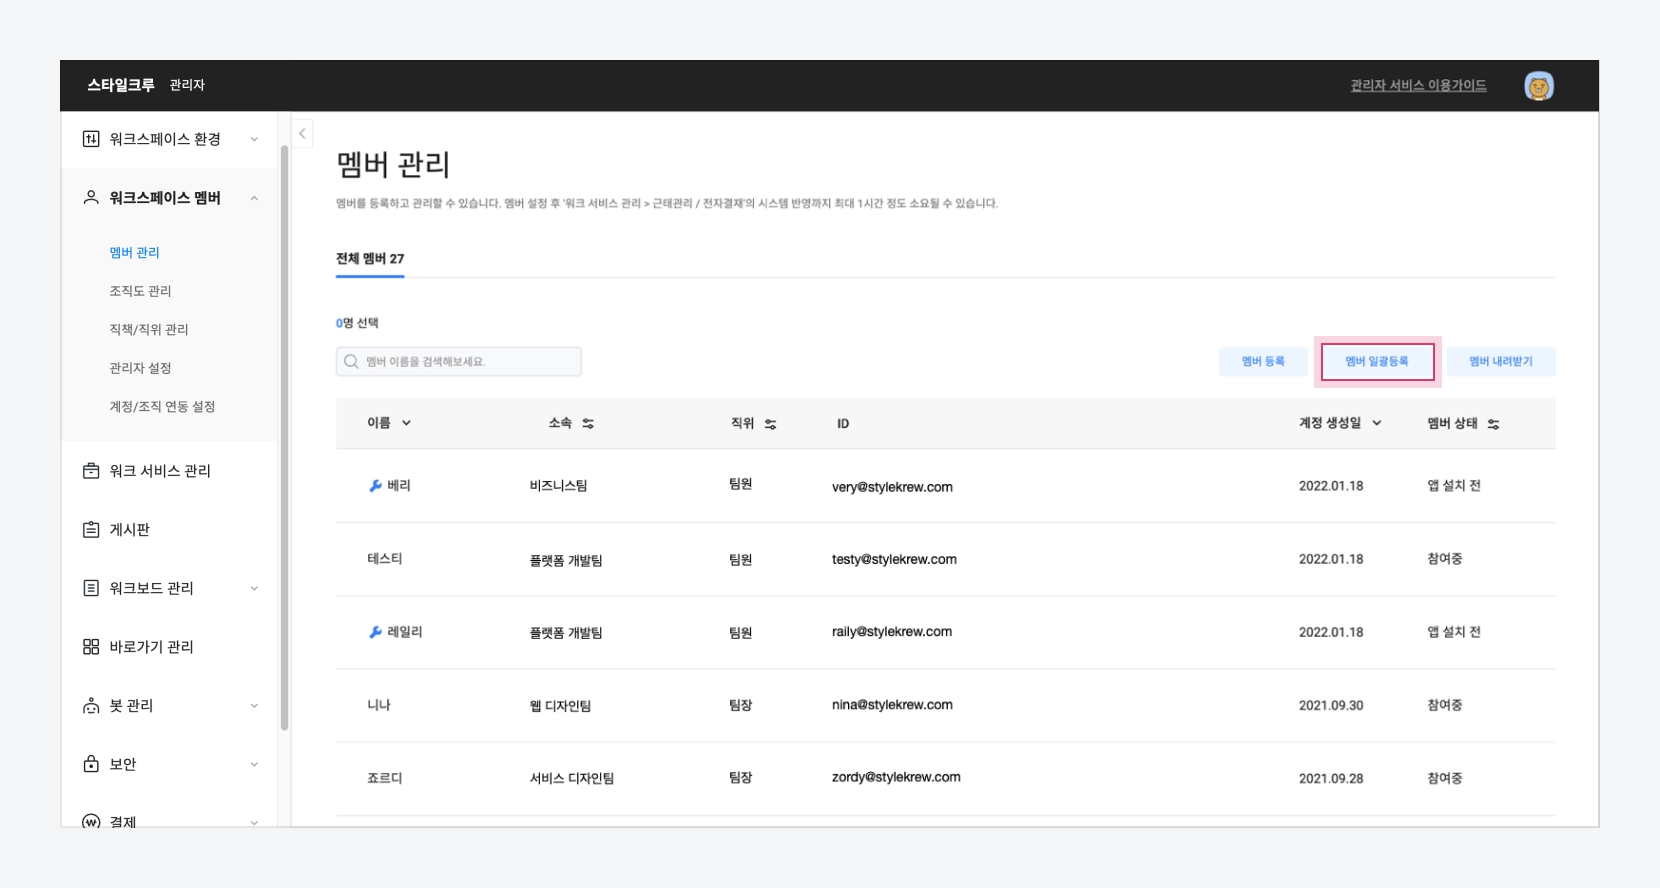This screenshot has width=1660, height=888.
Task: Select 조직도 관리 in the sidebar
Action: (x=140, y=291)
